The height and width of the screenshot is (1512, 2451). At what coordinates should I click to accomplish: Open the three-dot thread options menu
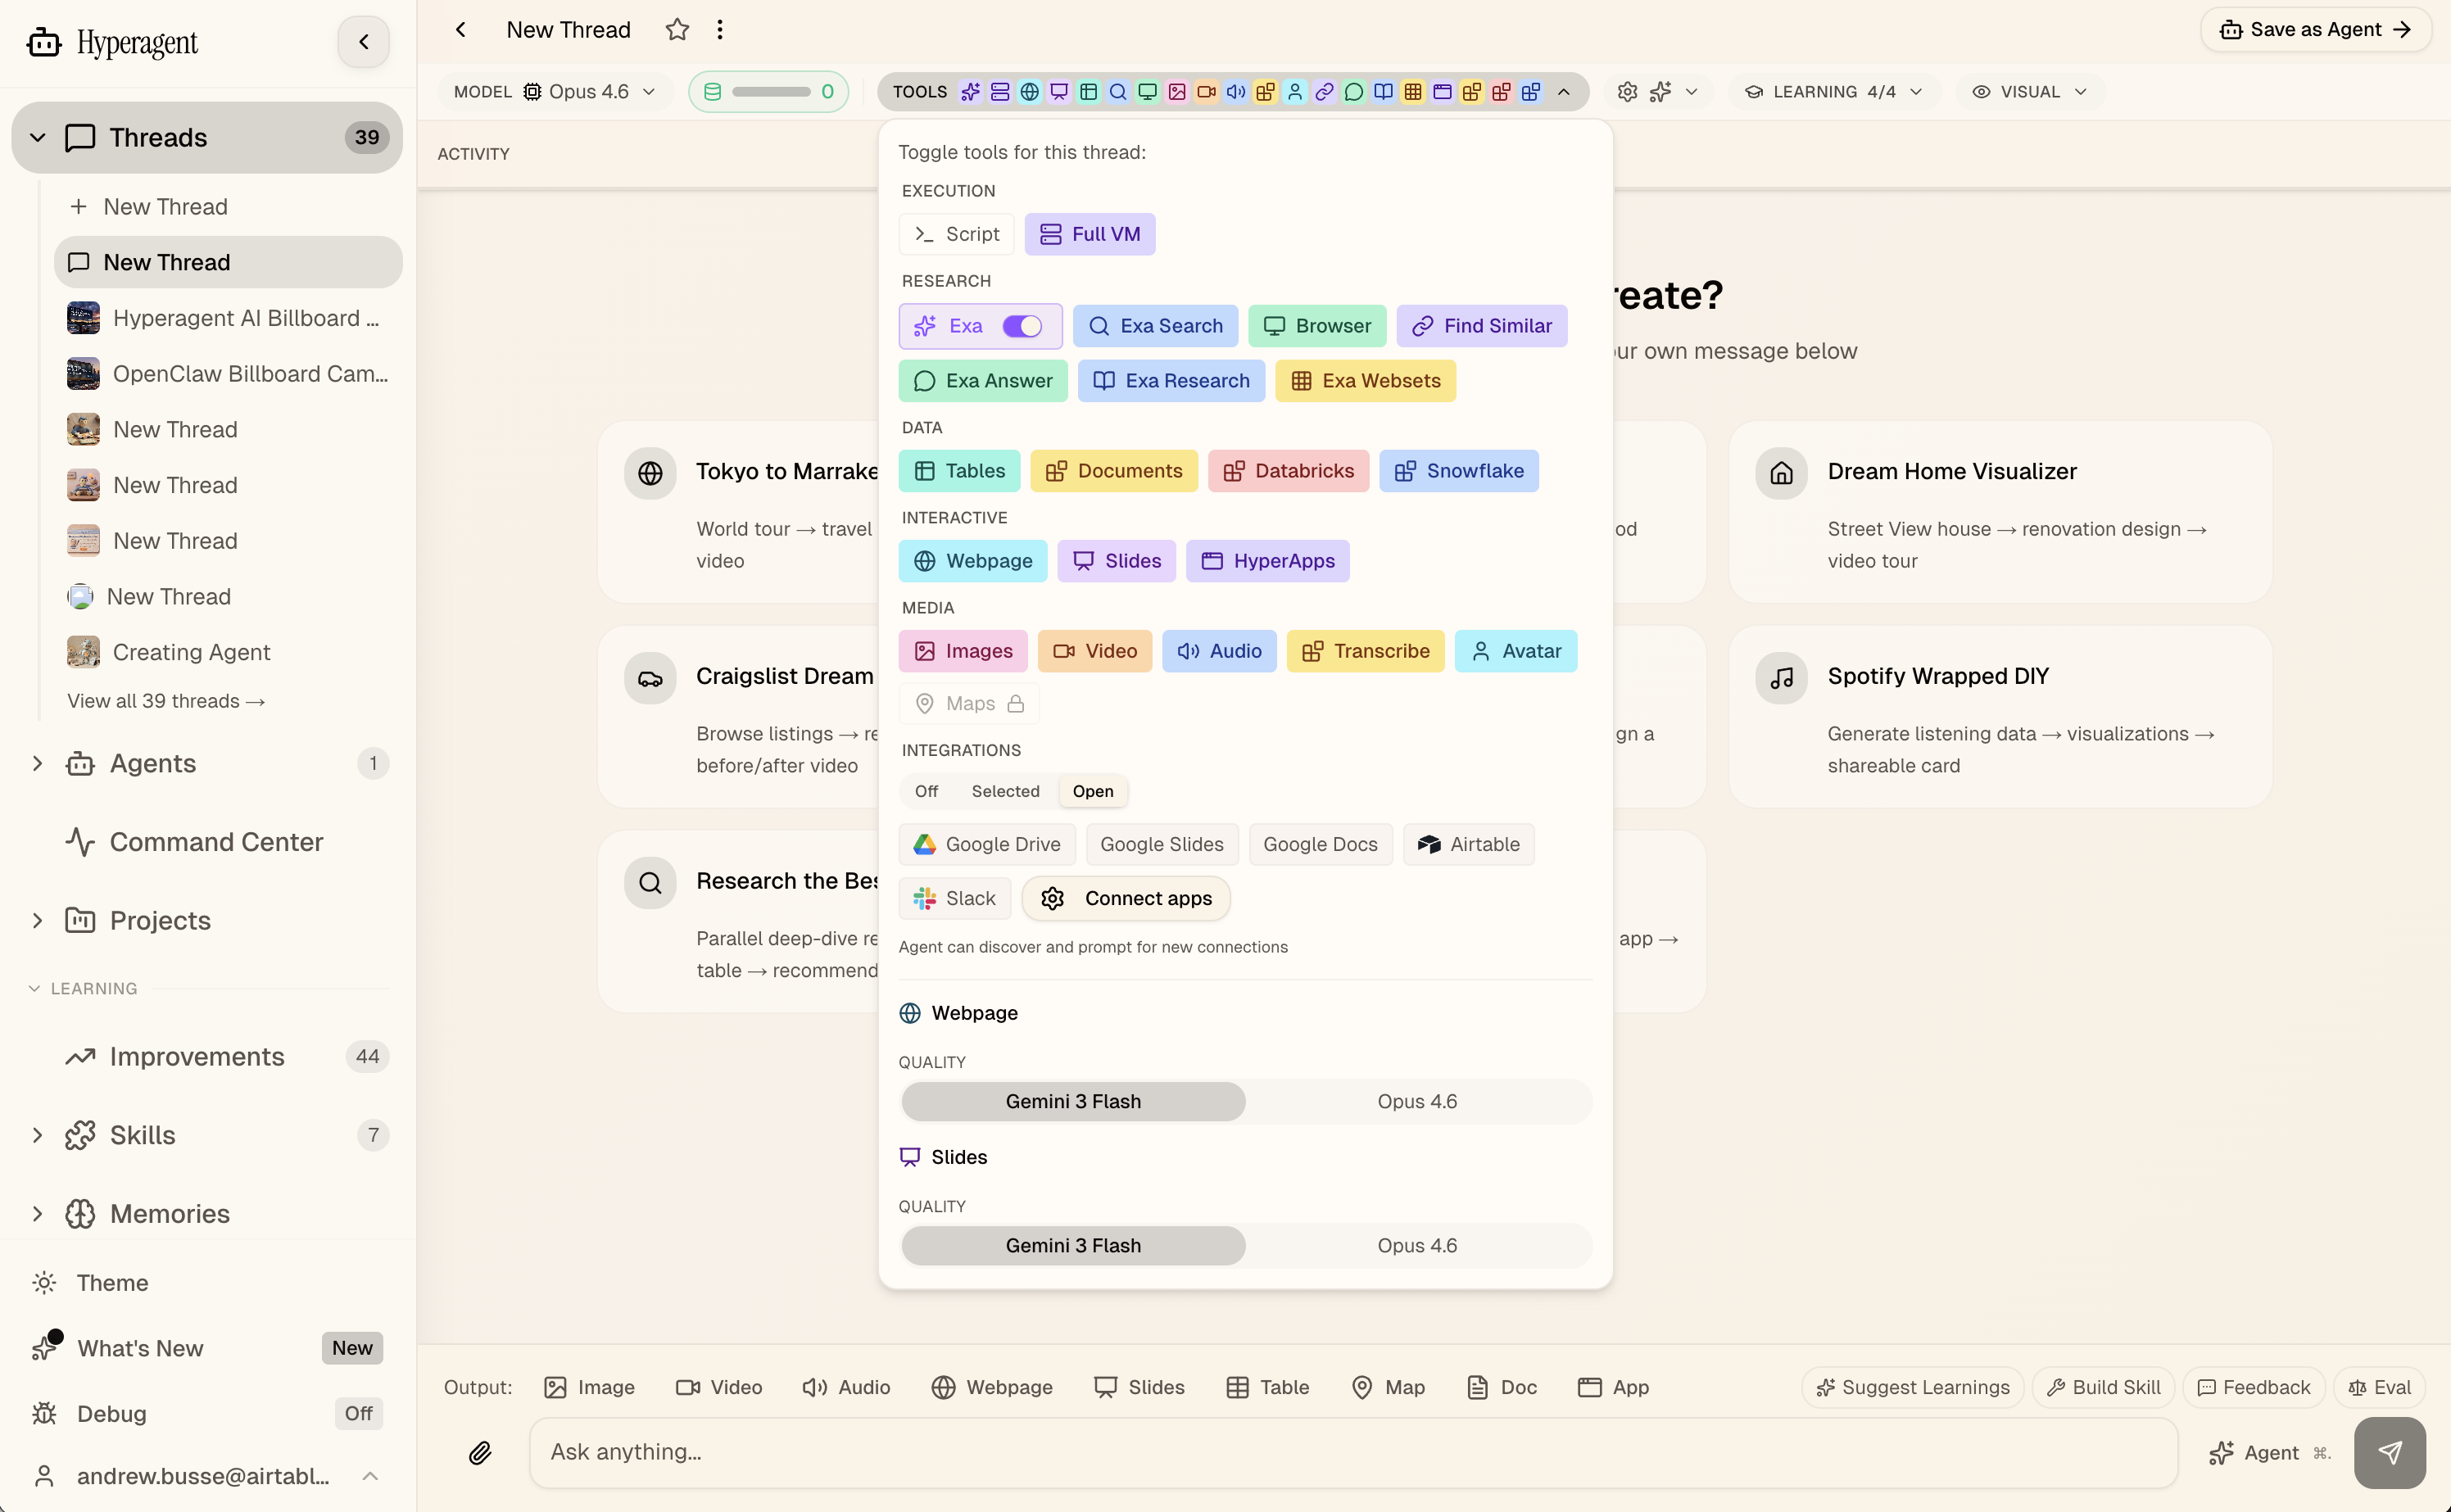click(719, 30)
